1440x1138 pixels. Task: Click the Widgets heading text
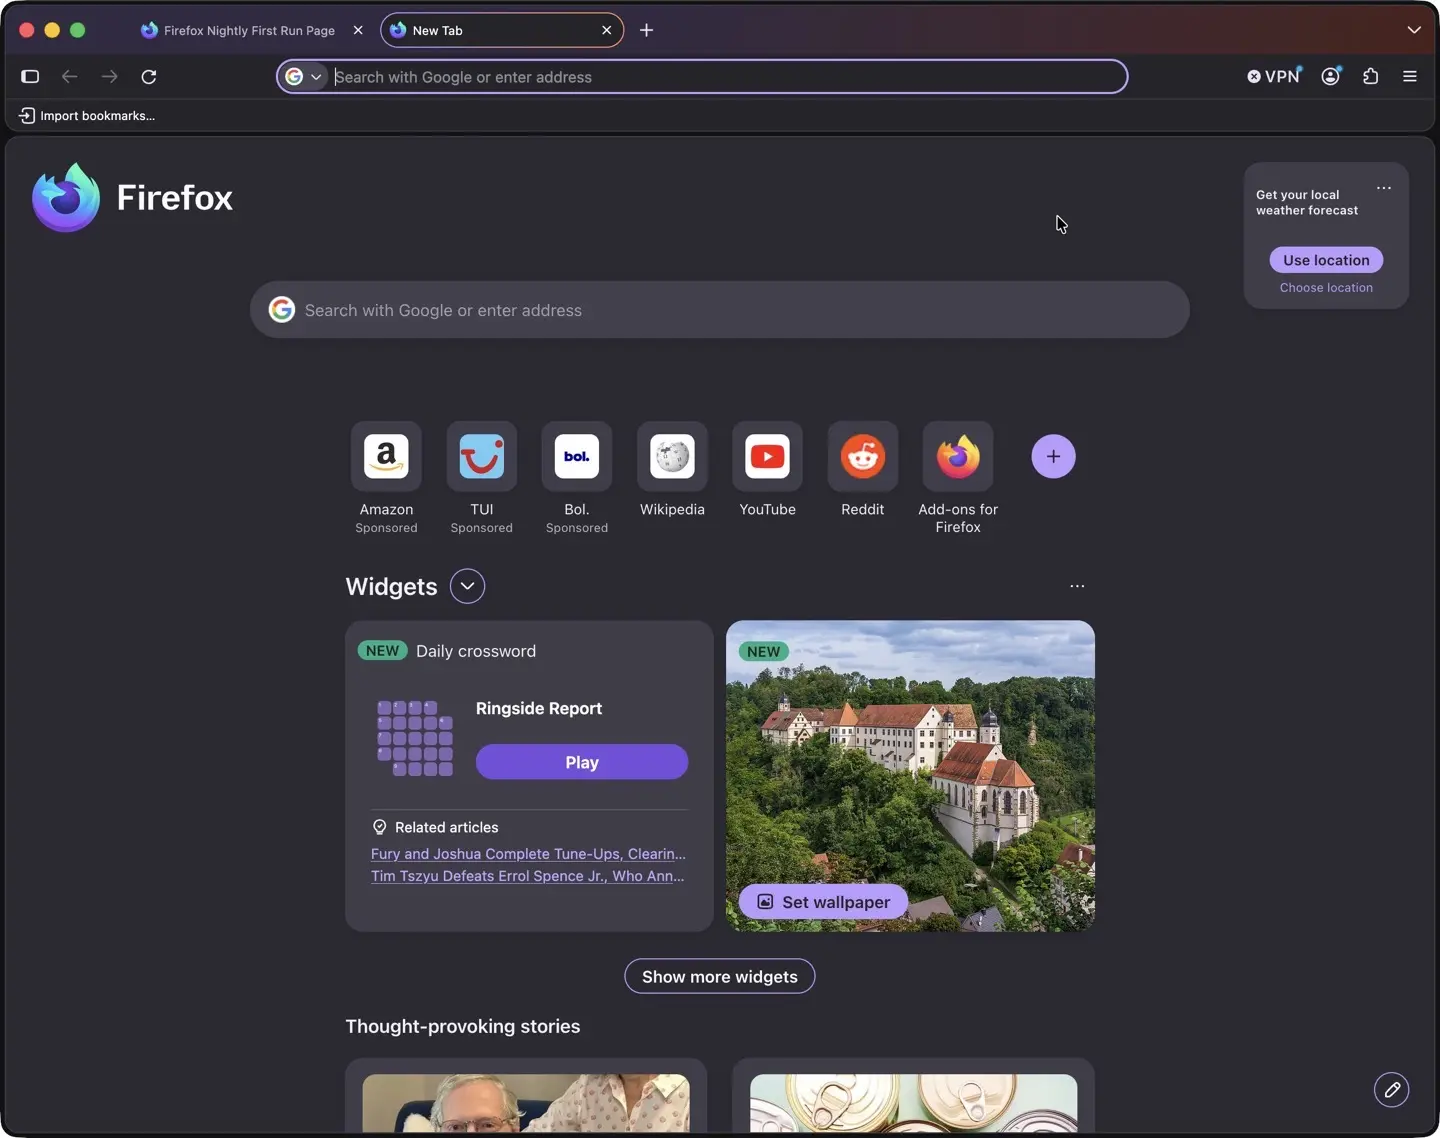(391, 587)
